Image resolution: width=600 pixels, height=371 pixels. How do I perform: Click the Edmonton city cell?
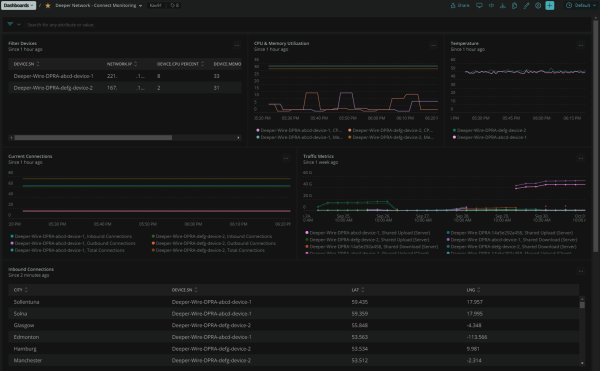pos(26,337)
